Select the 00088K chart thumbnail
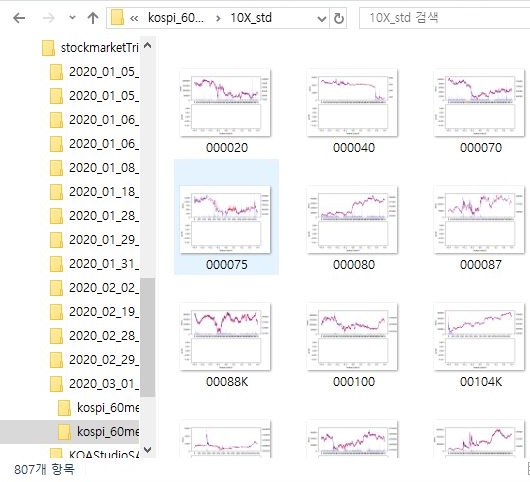530x482 pixels. [225, 337]
